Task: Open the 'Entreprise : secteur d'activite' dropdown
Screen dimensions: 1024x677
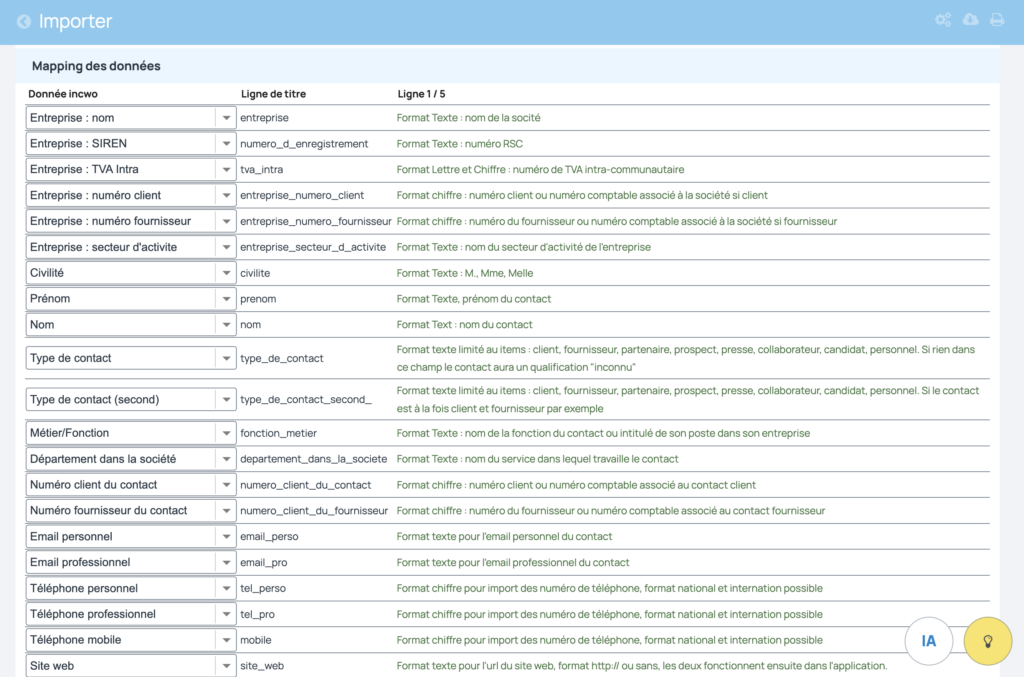Action: tap(131, 247)
